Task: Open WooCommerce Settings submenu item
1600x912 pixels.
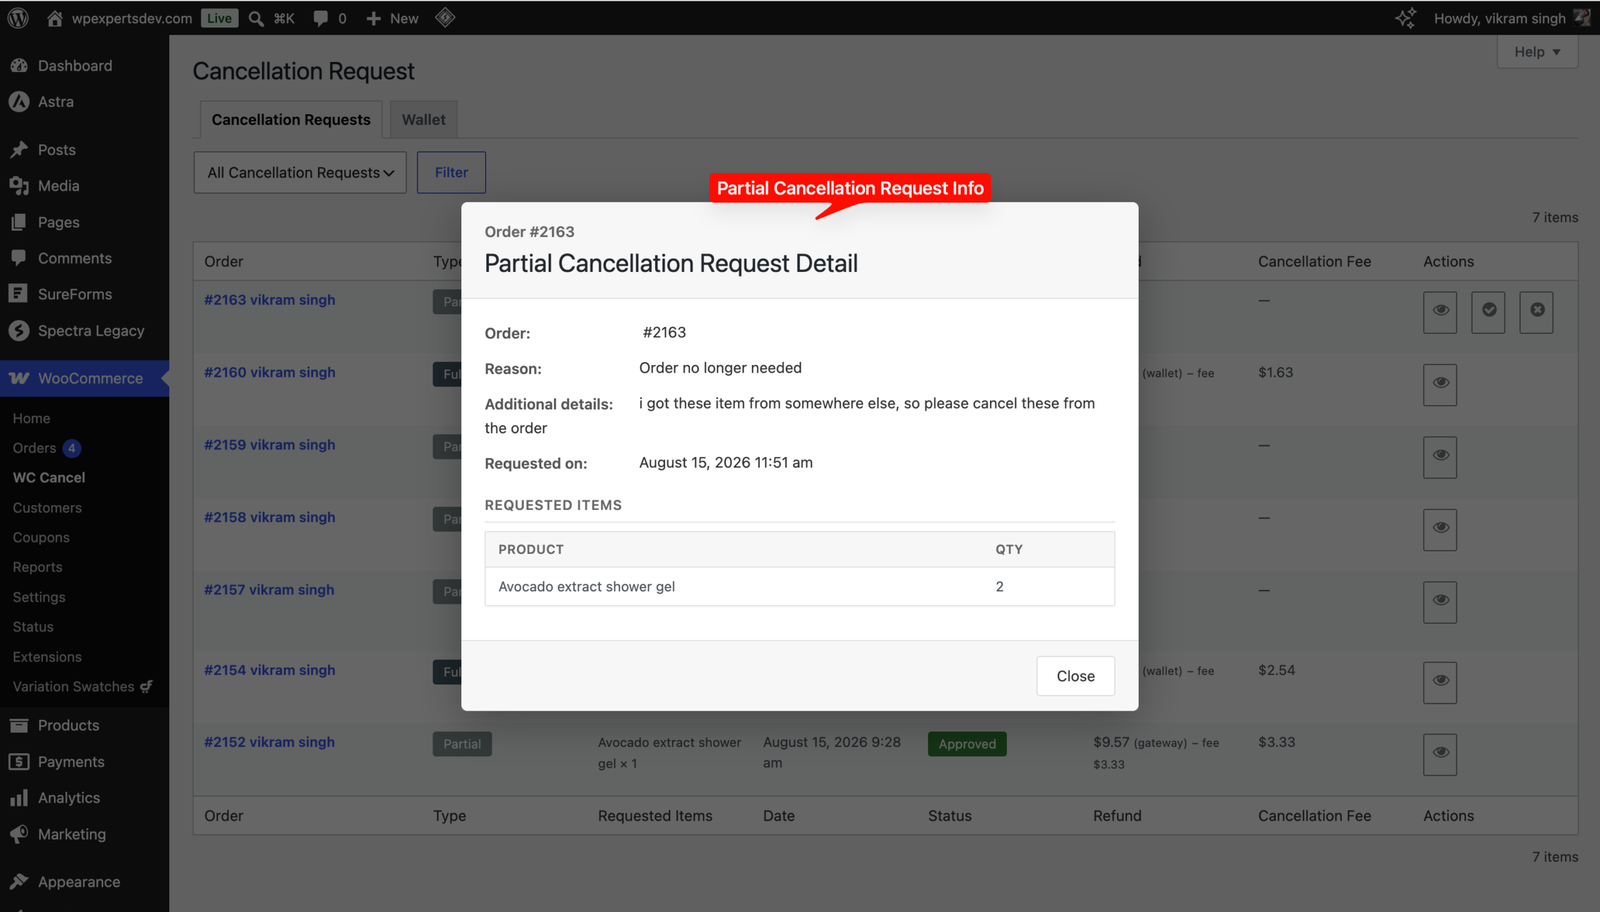Action: (39, 597)
